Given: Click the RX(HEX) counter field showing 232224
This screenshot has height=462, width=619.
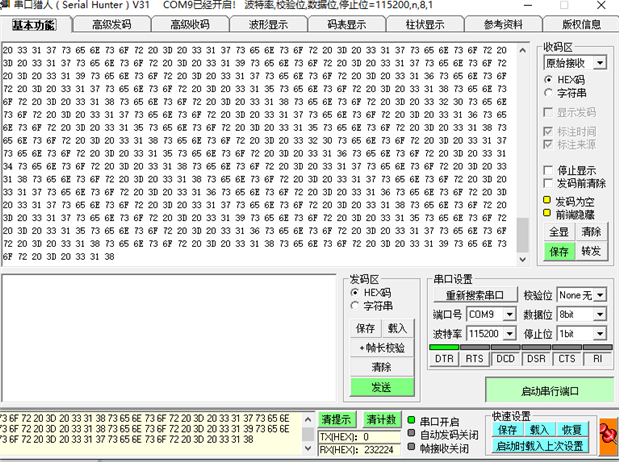Looking at the screenshot, I should 359,449.
